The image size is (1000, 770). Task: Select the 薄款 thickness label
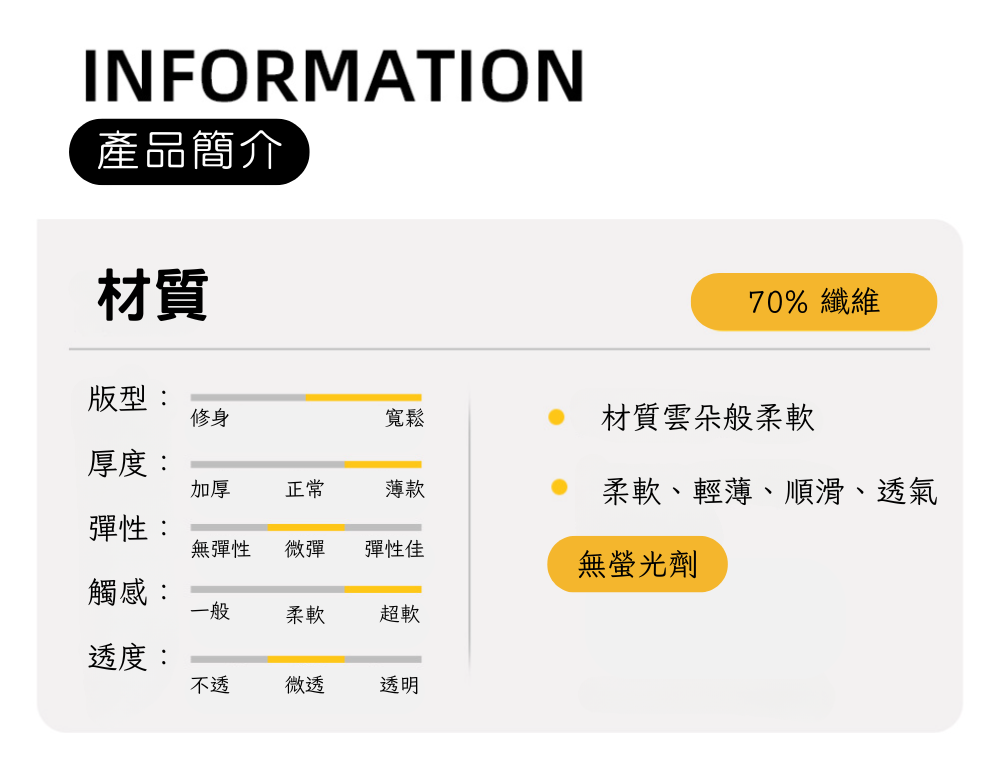point(405,489)
